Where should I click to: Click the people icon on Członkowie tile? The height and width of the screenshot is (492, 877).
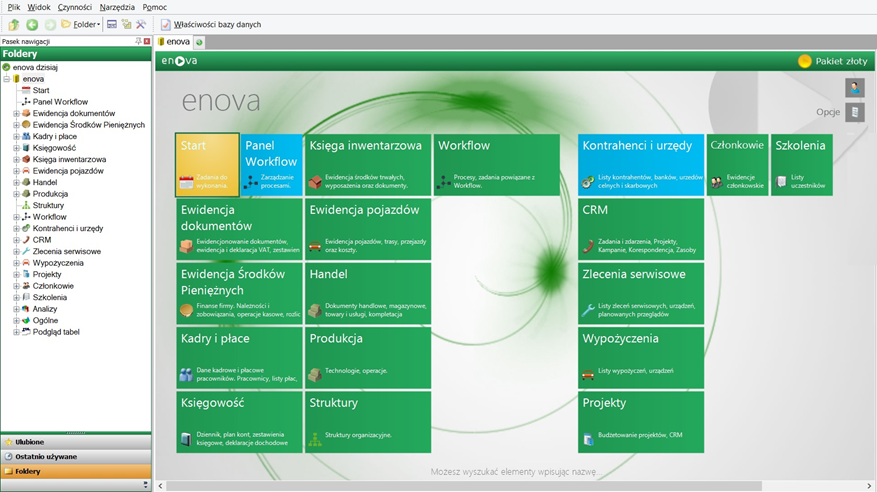click(x=716, y=182)
